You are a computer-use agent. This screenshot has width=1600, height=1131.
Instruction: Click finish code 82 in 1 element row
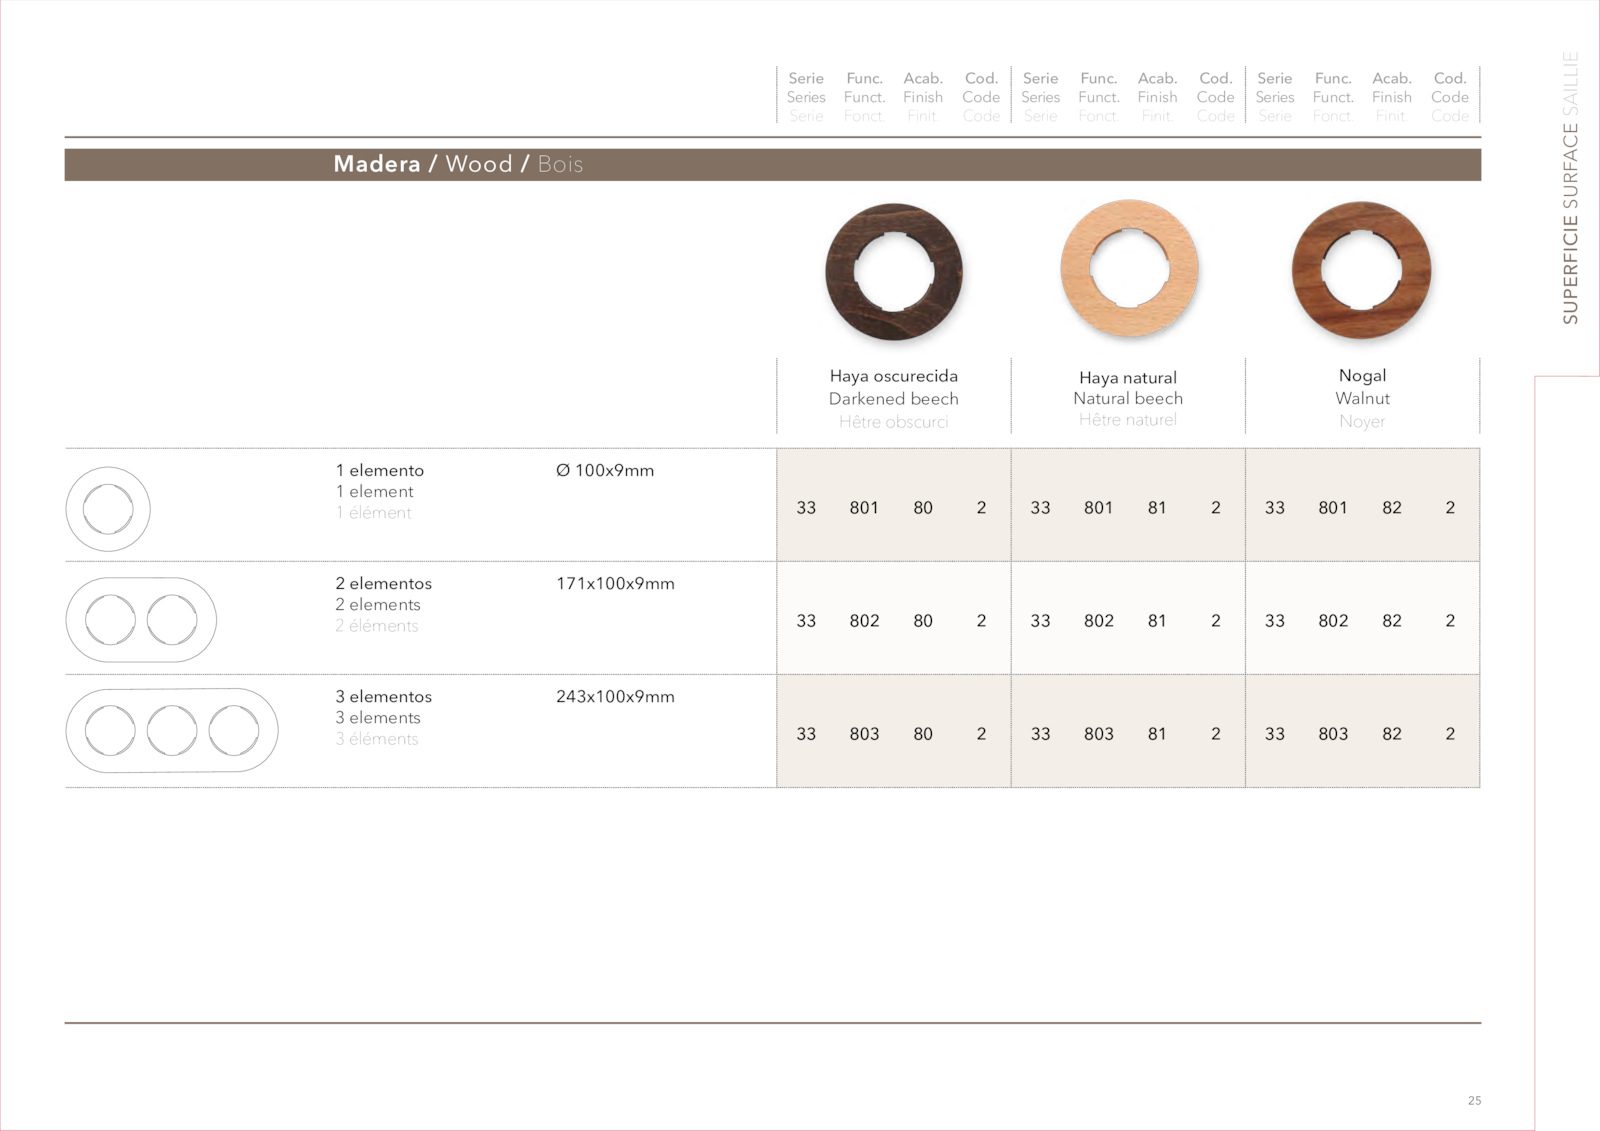1392,508
